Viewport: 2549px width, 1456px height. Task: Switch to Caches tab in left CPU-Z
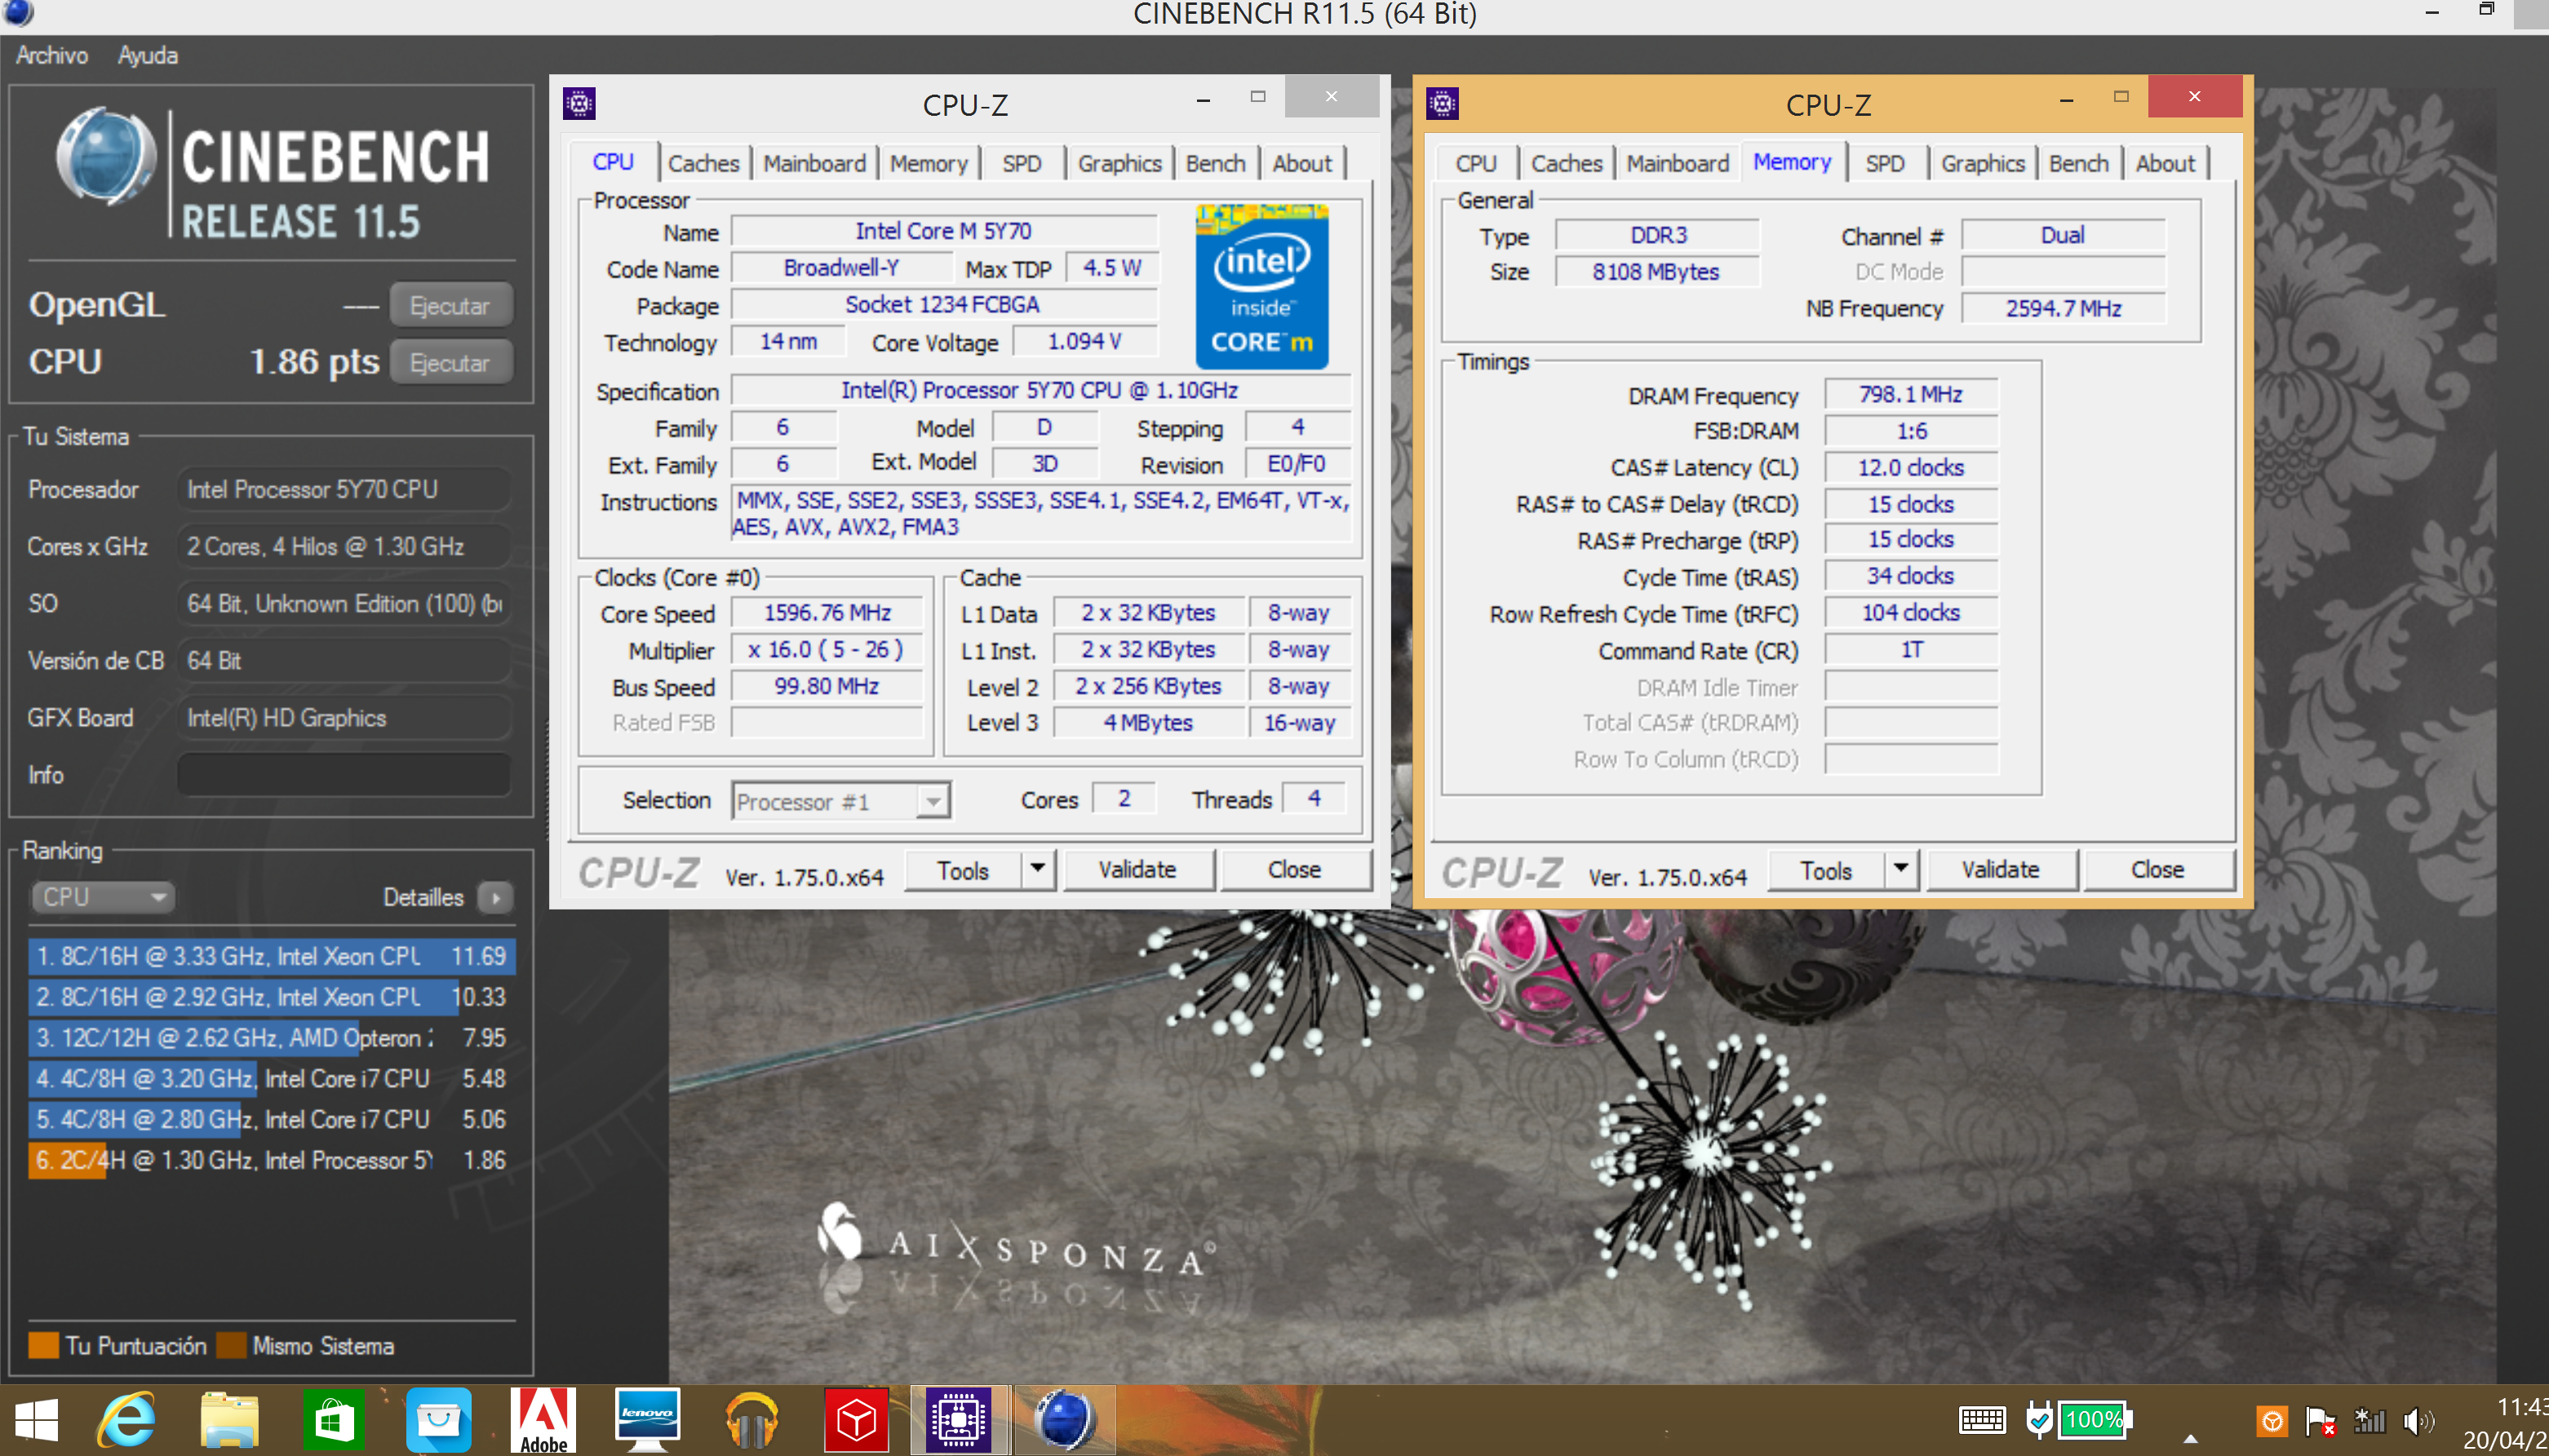point(704,163)
